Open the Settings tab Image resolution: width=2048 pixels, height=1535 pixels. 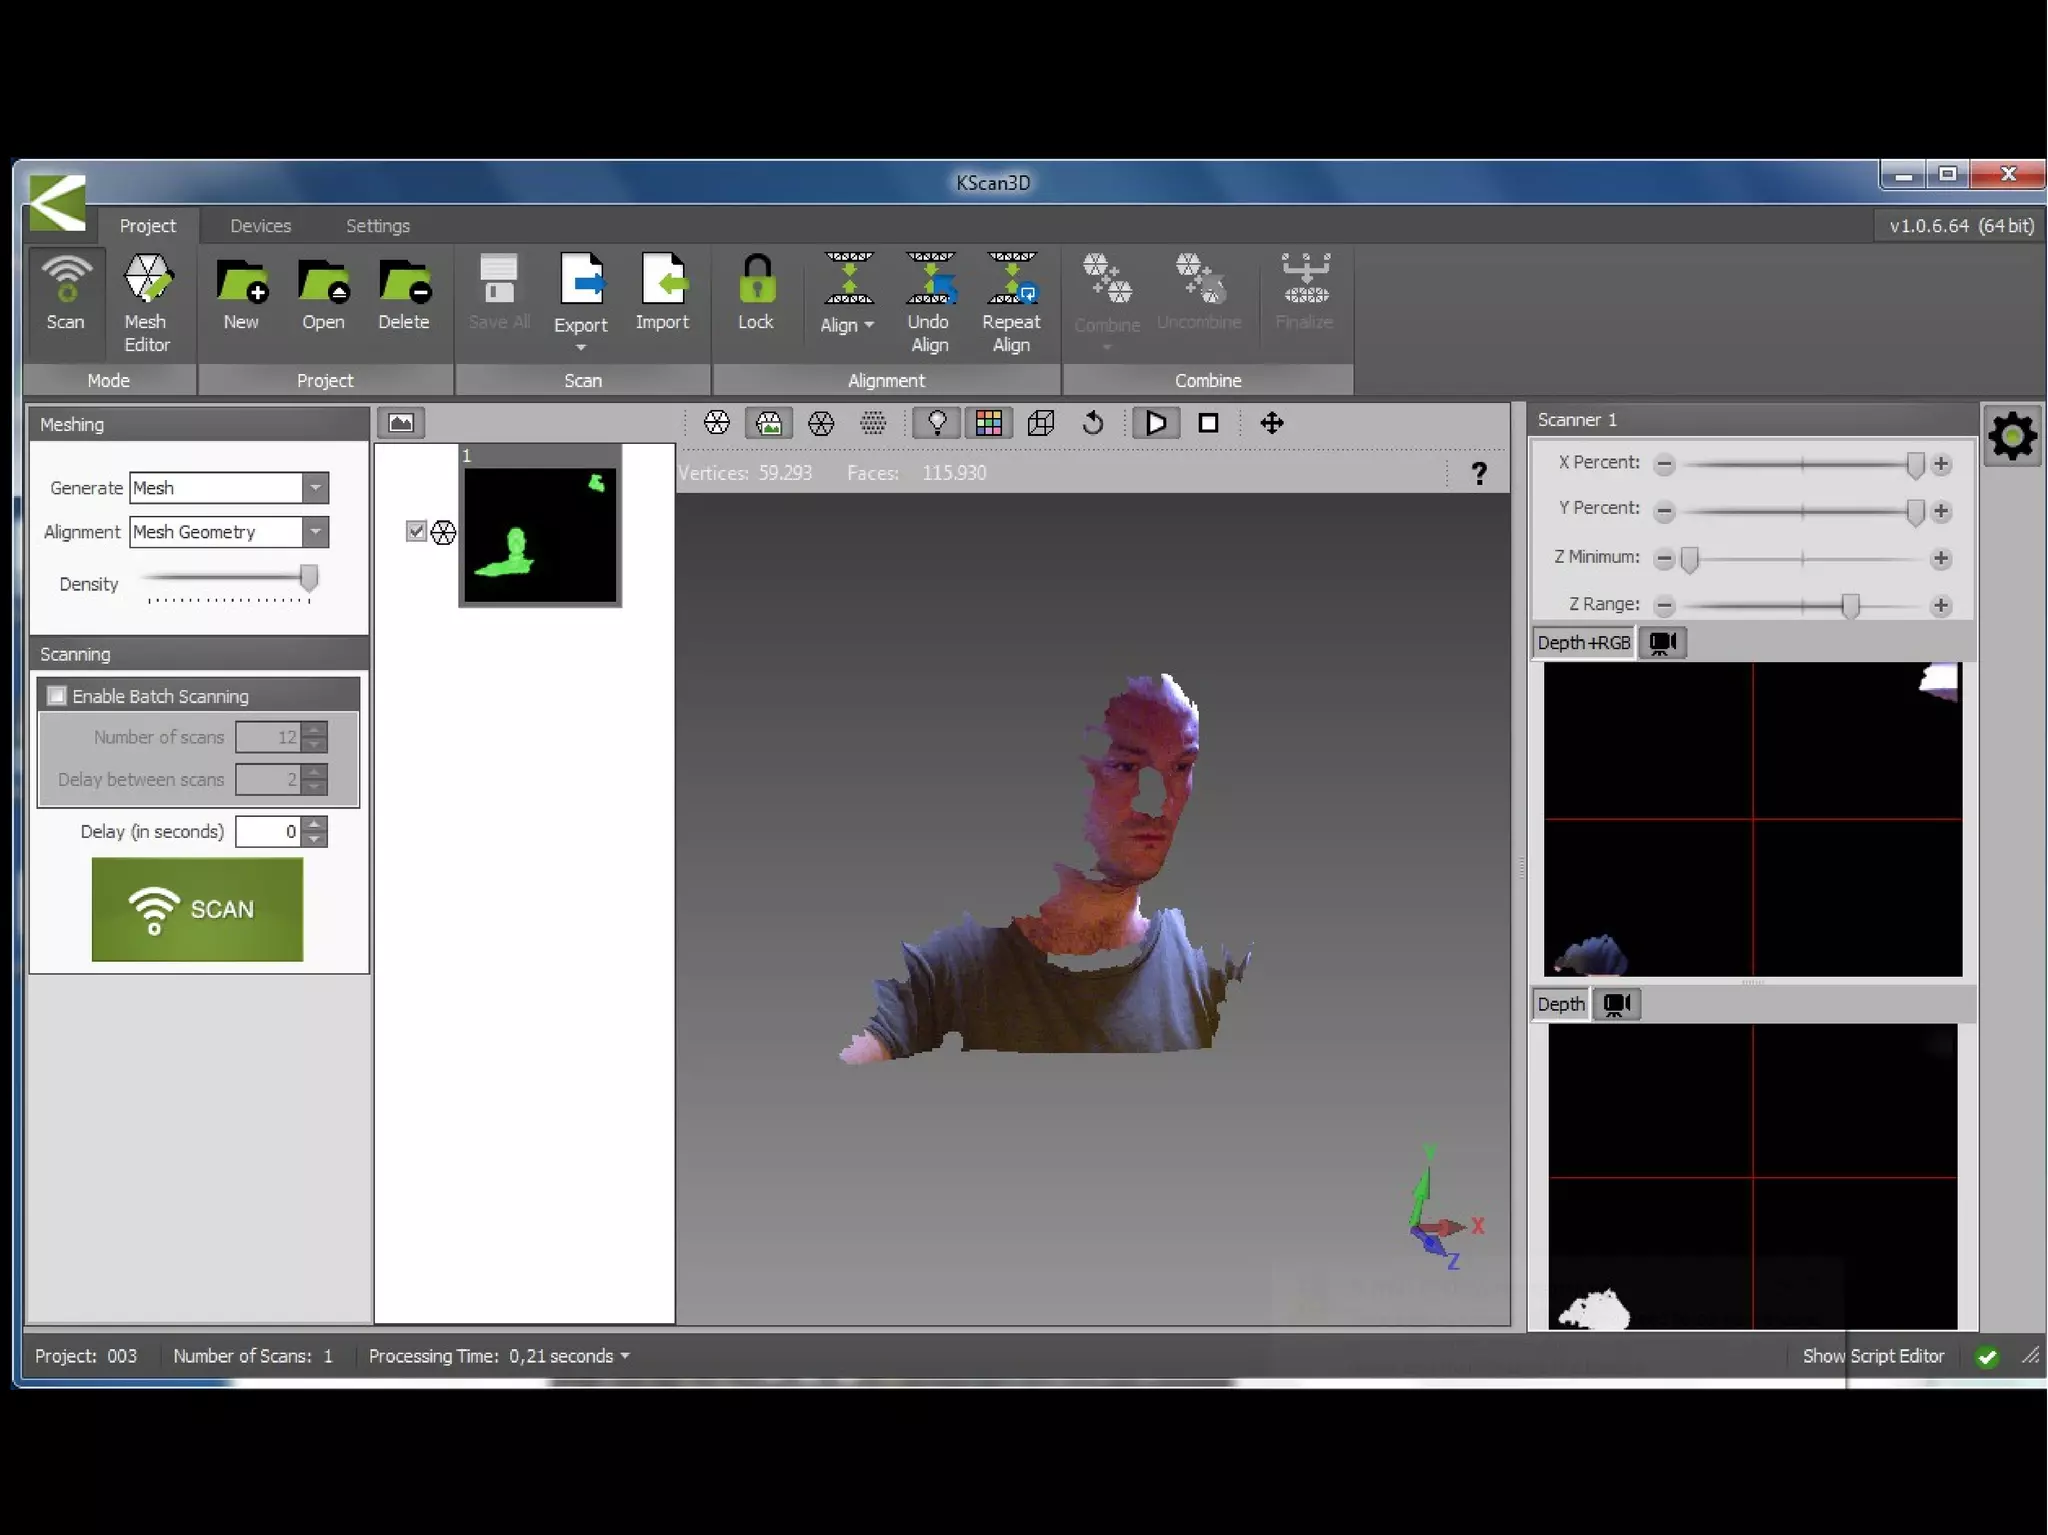click(x=377, y=226)
